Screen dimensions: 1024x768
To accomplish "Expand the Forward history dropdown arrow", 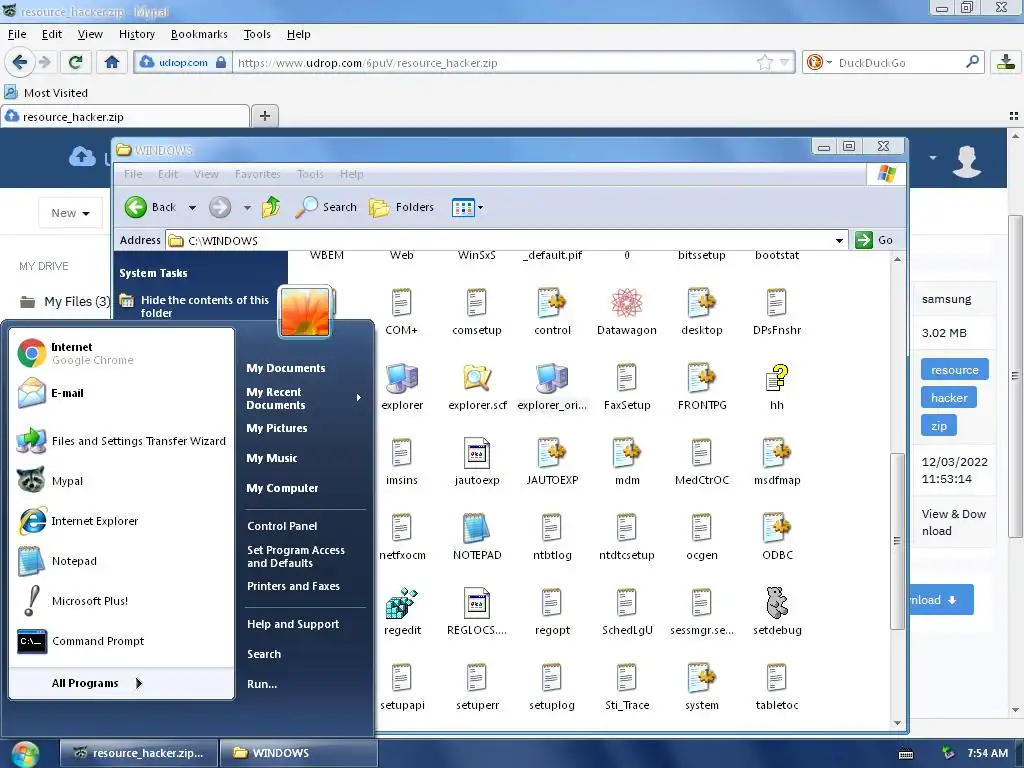I will 247,208.
